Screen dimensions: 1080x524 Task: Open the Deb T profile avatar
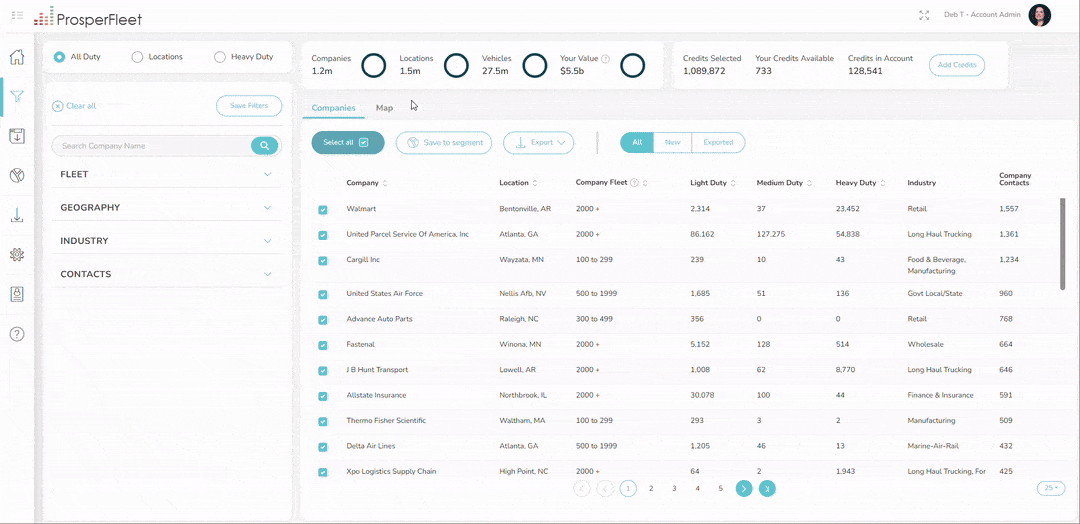(1039, 15)
